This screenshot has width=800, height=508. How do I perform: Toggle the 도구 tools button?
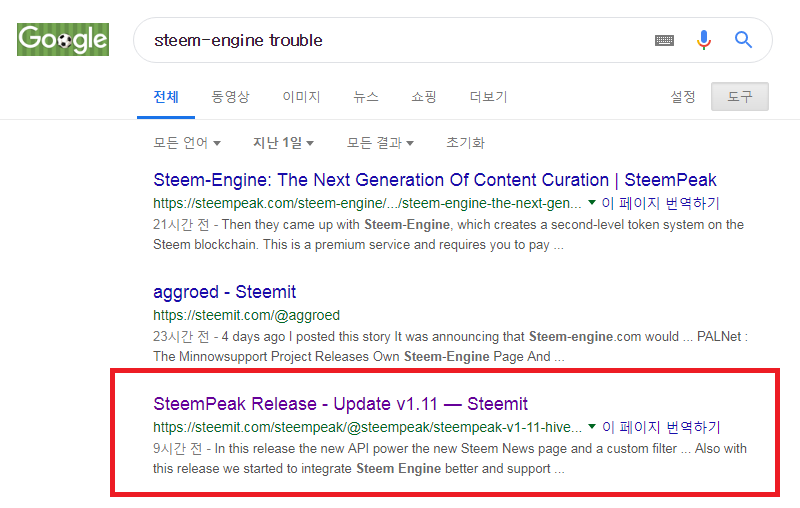pos(740,96)
